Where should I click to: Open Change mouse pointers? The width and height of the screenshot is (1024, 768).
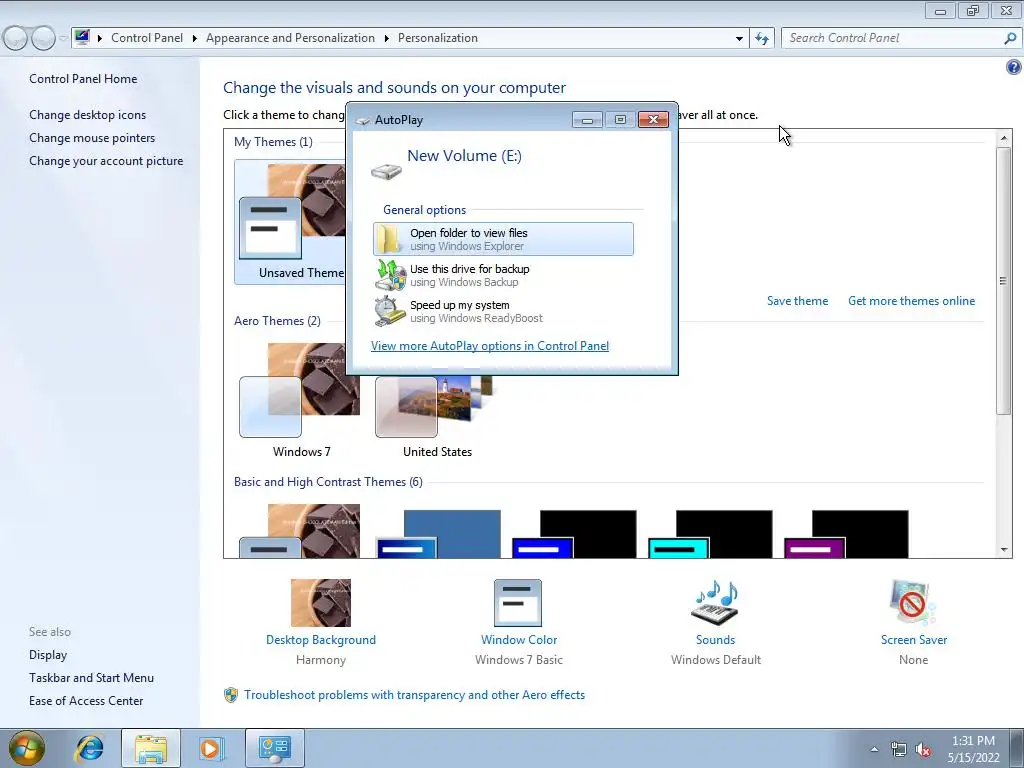92,138
